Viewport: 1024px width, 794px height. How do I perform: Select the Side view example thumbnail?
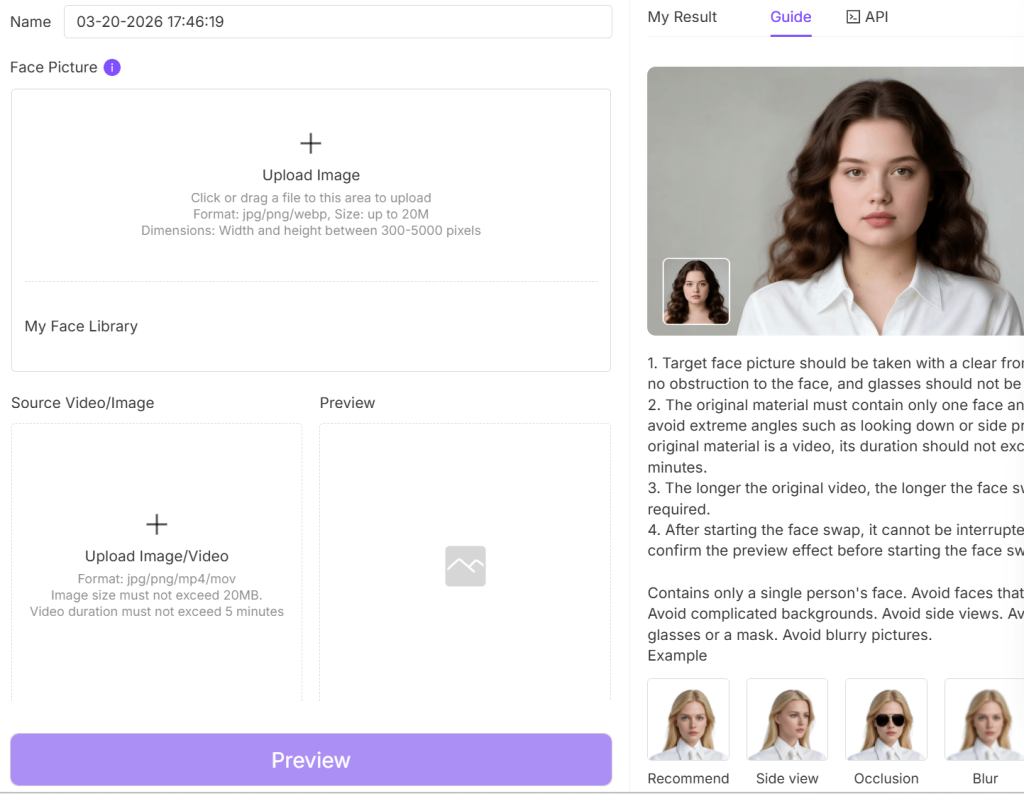pyautogui.click(x=787, y=720)
